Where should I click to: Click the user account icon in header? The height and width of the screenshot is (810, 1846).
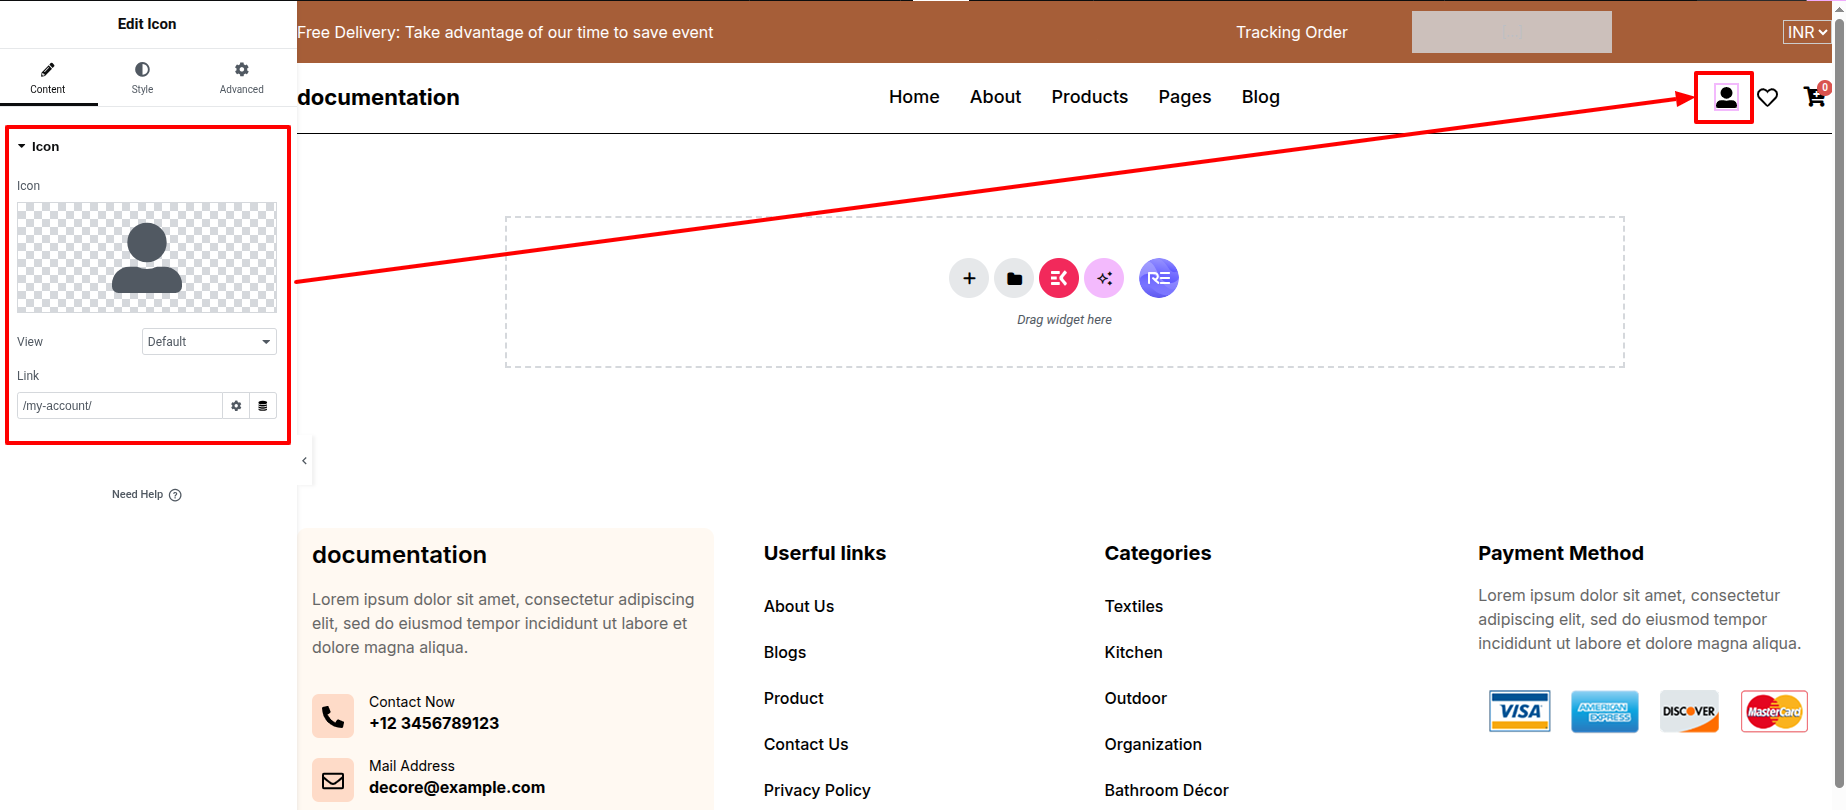point(1725,97)
